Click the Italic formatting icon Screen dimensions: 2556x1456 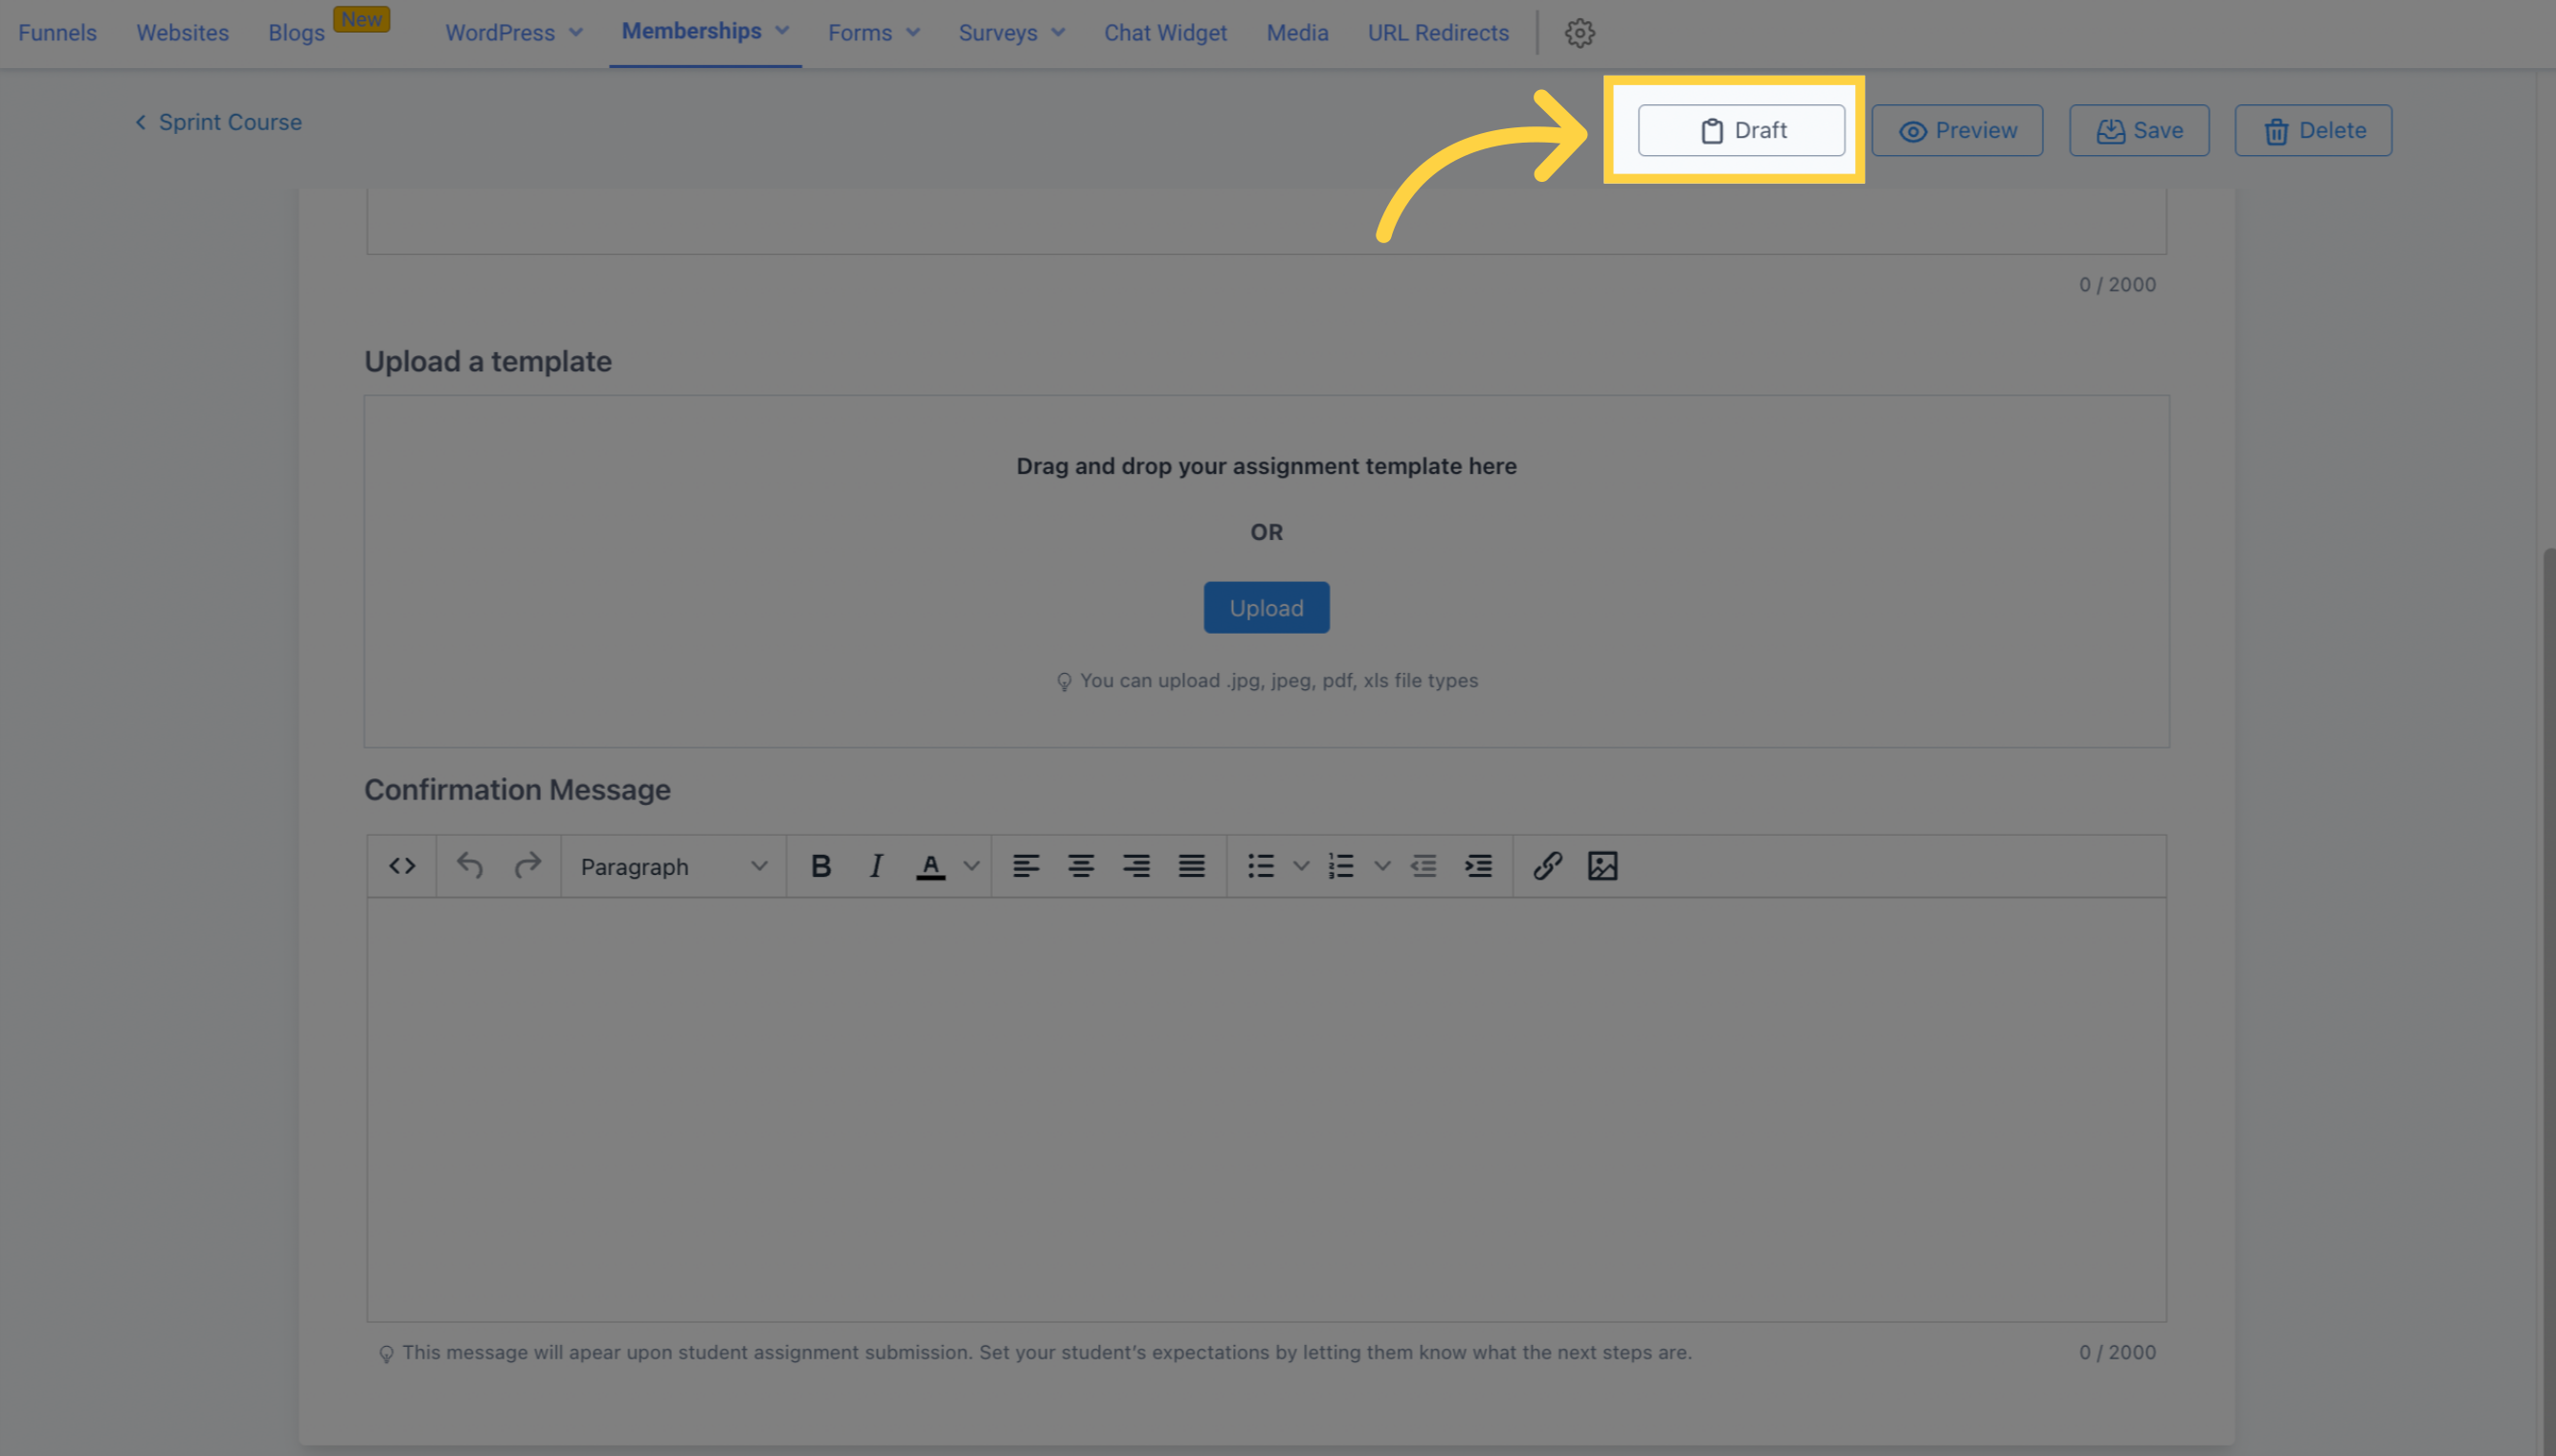[876, 864]
